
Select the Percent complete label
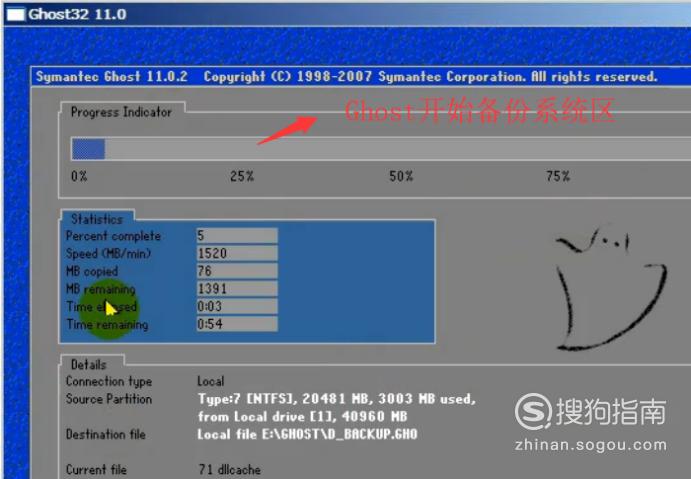[113, 236]
